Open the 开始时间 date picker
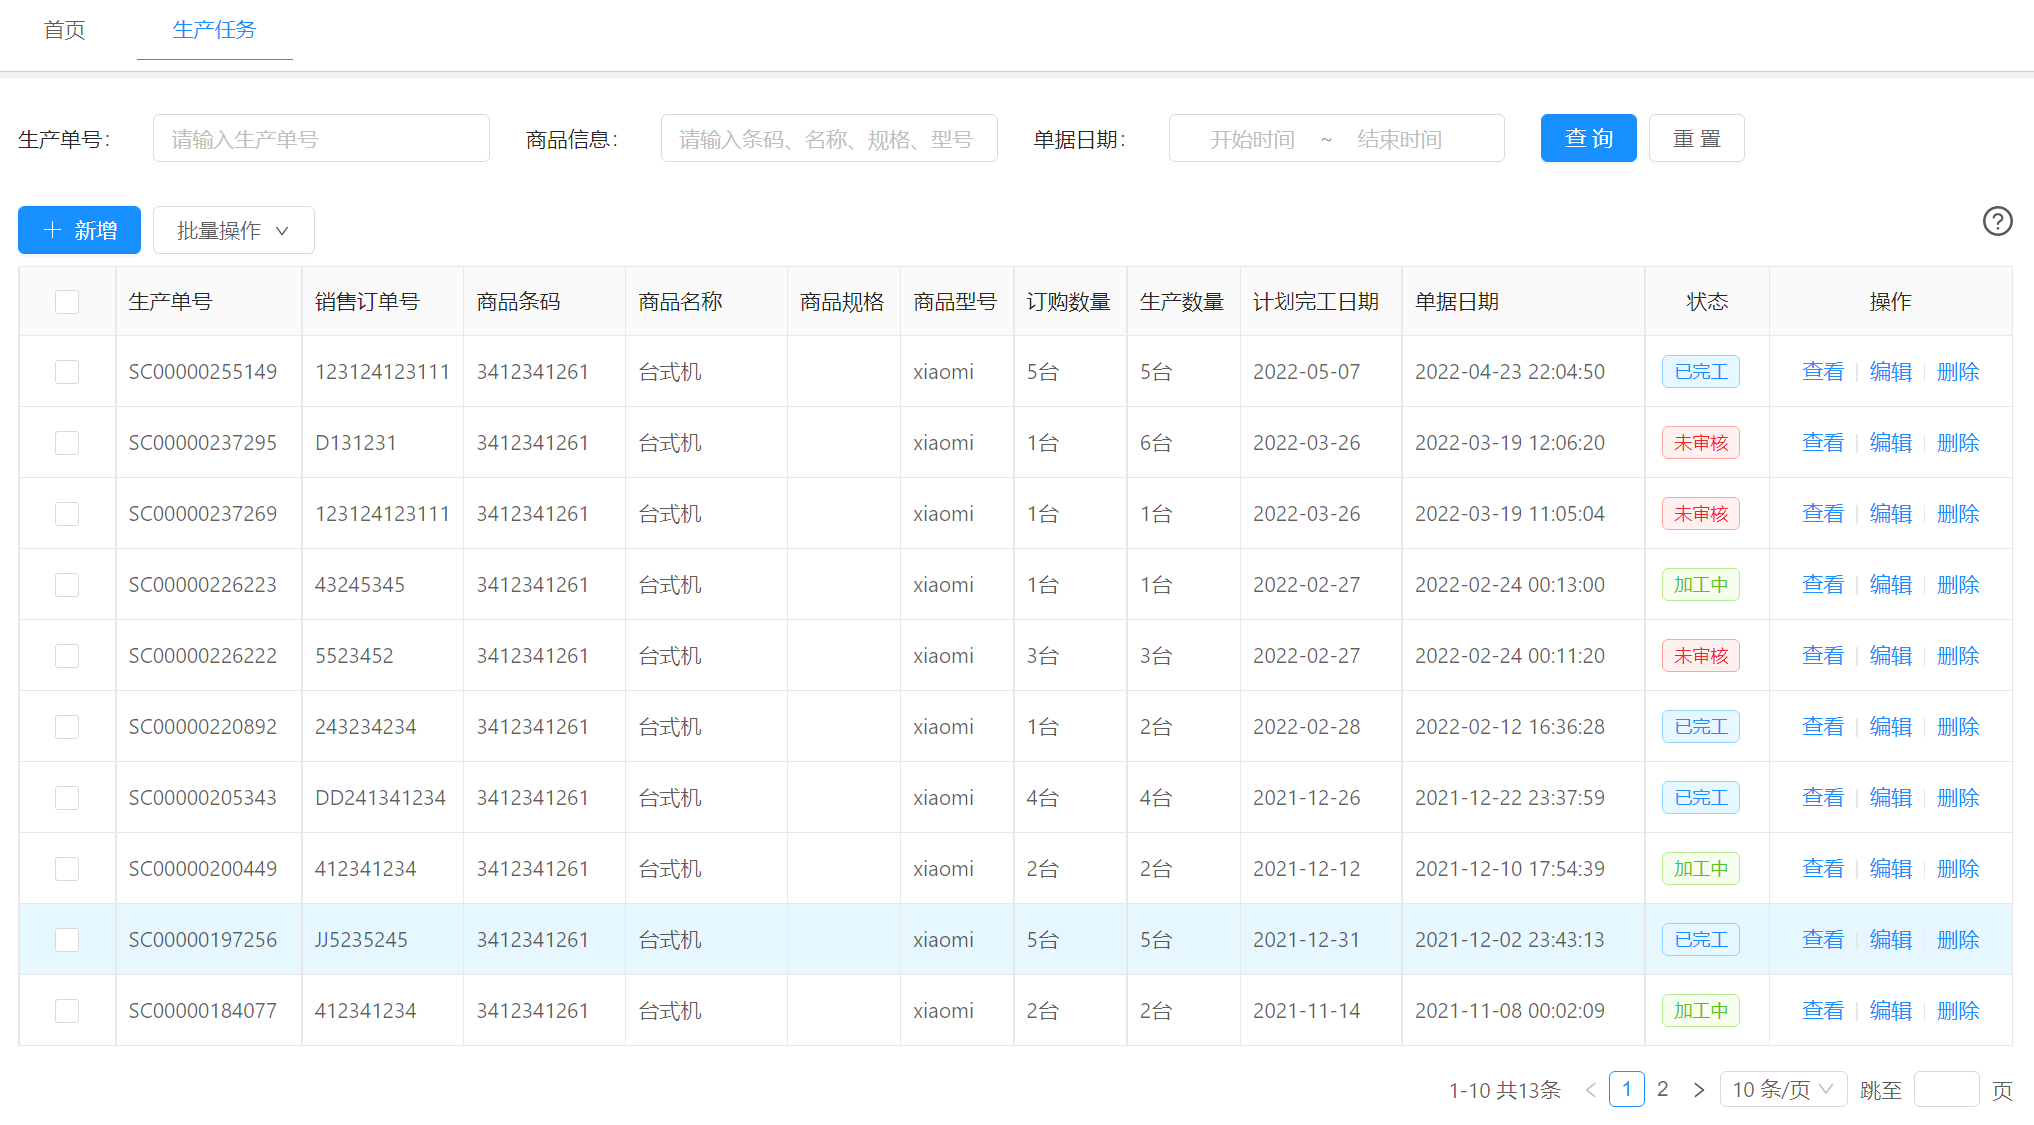 pos(1252,139)
